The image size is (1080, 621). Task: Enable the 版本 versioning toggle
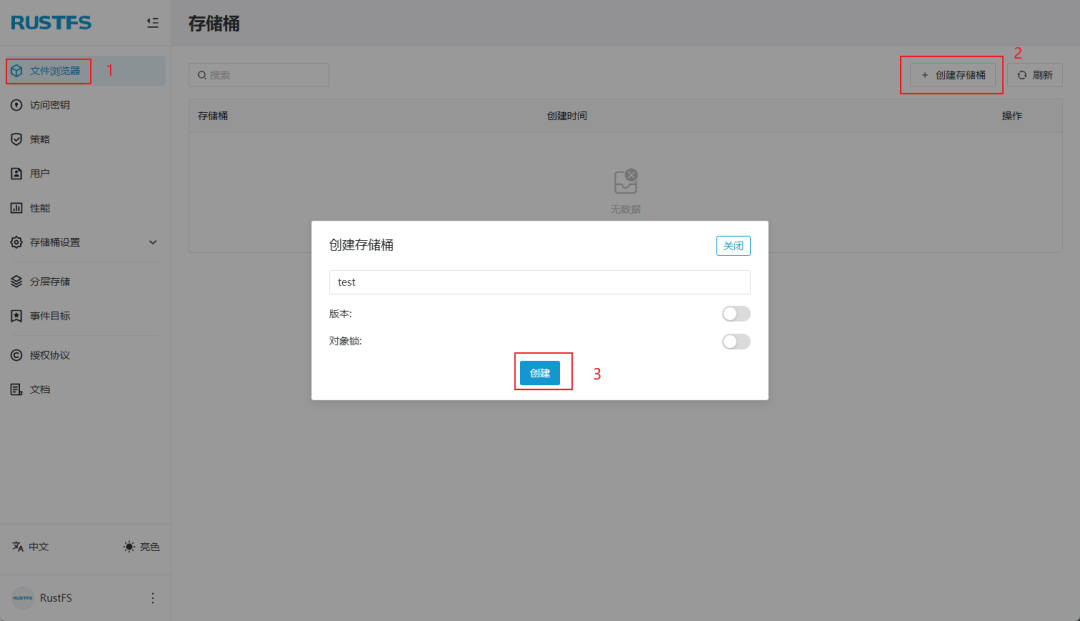(x=735, y=313)
